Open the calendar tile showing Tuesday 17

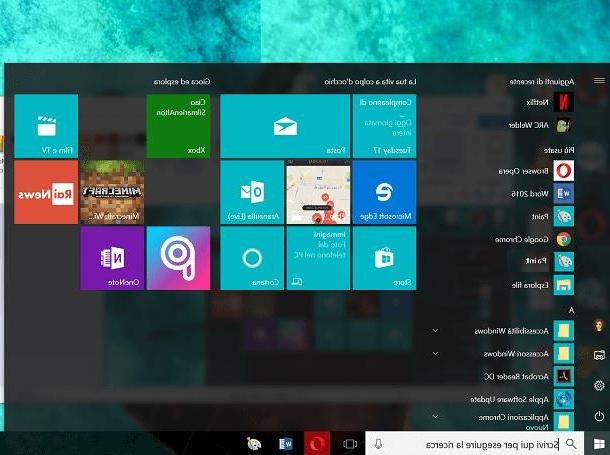[384, 126]
